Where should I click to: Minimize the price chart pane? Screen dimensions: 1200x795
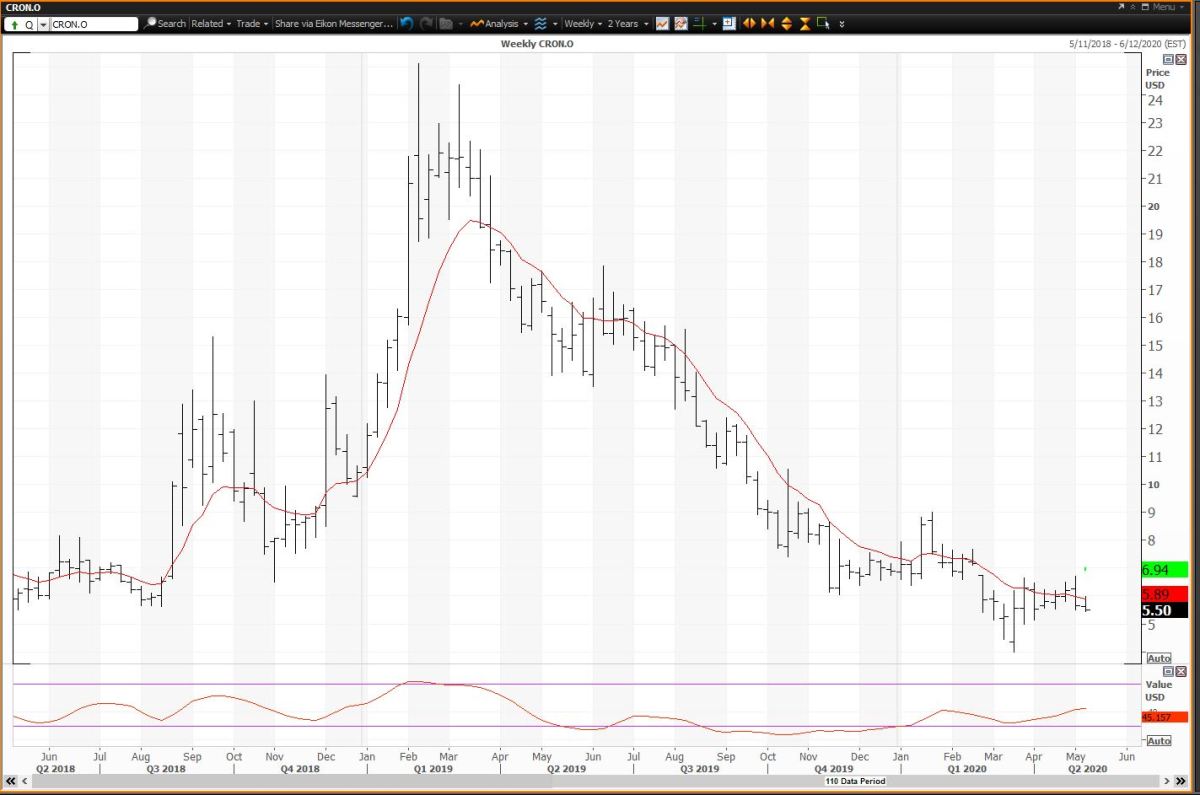[1167, 60]
